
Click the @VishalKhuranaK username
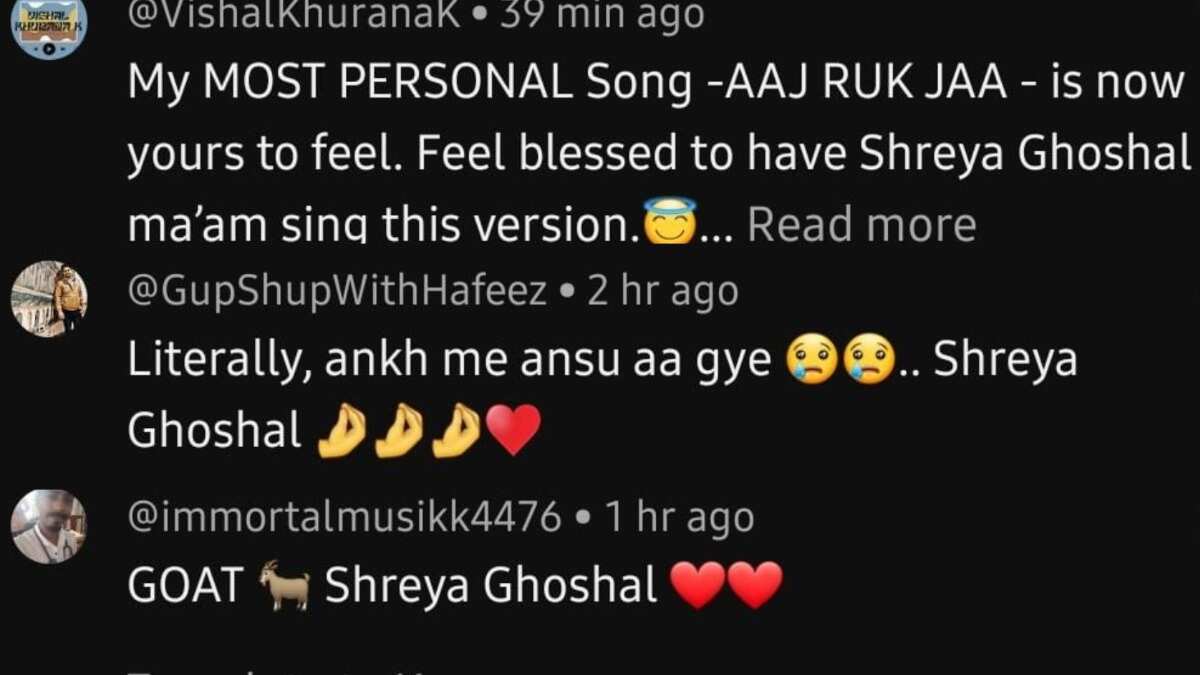tap(294, 15)
